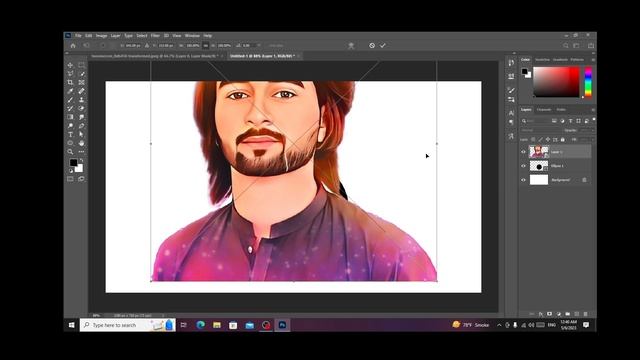Toggle lock position icon
The width and height of the screenshot is (640, 360).
click(x=548, y=140)
